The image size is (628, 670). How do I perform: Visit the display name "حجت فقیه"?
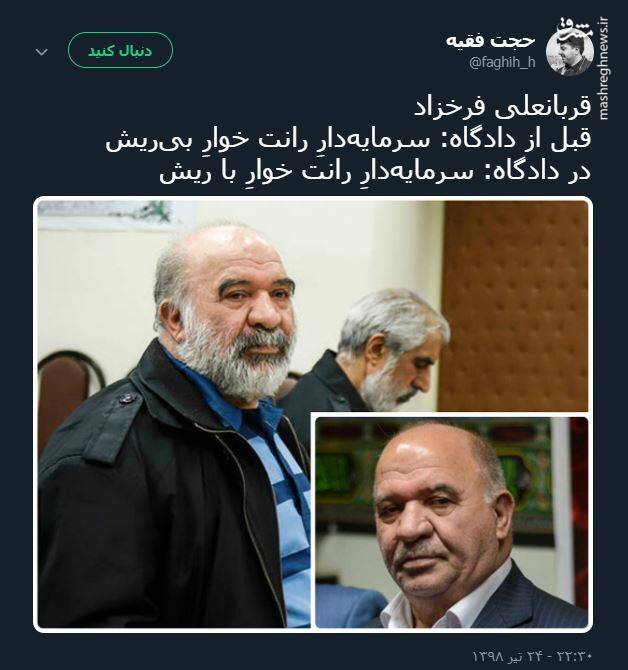click(490, 41)
